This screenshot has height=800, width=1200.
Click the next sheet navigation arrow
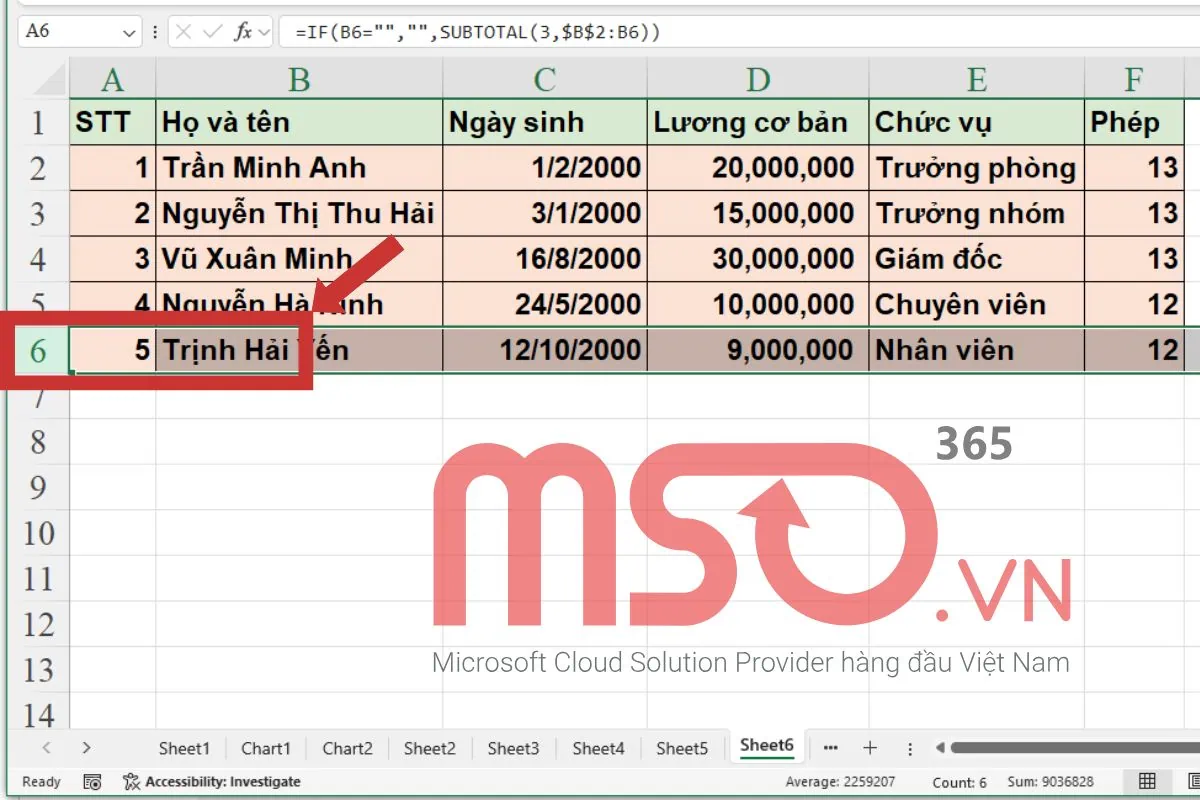point(88,747)
